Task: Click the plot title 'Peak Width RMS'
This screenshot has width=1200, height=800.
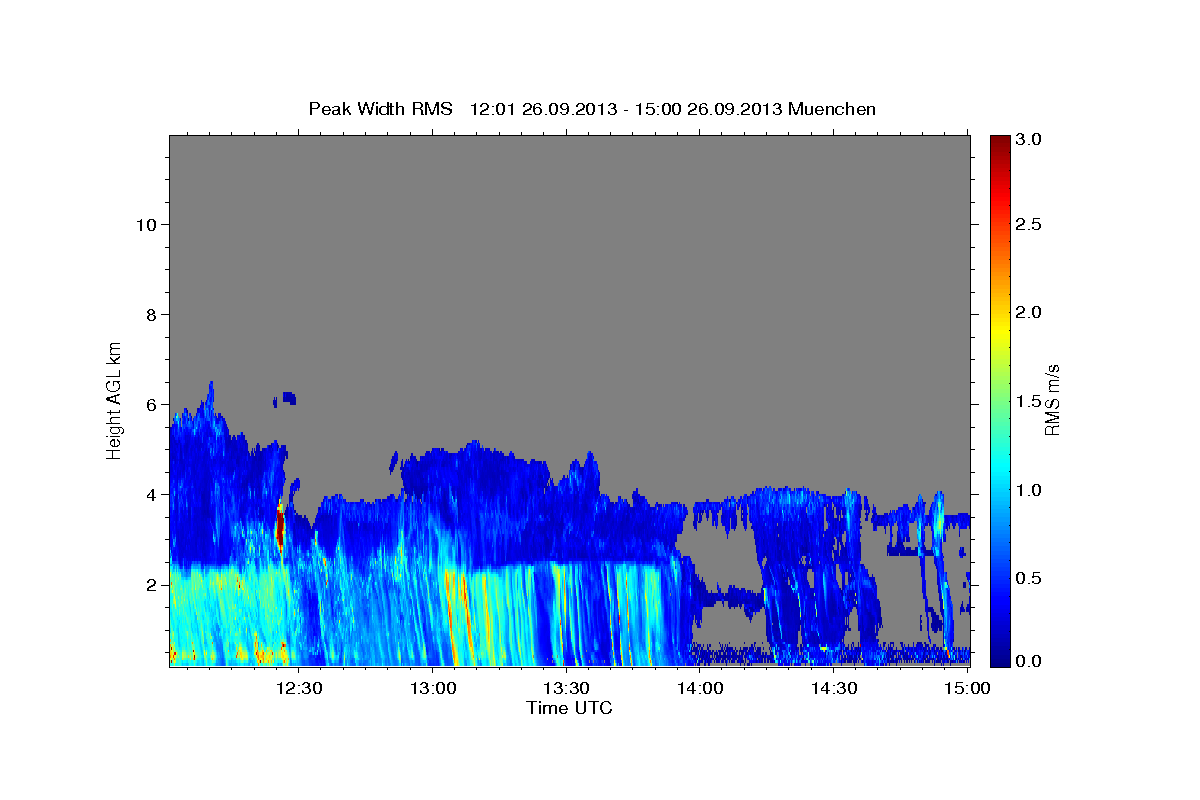Action: 380,108
